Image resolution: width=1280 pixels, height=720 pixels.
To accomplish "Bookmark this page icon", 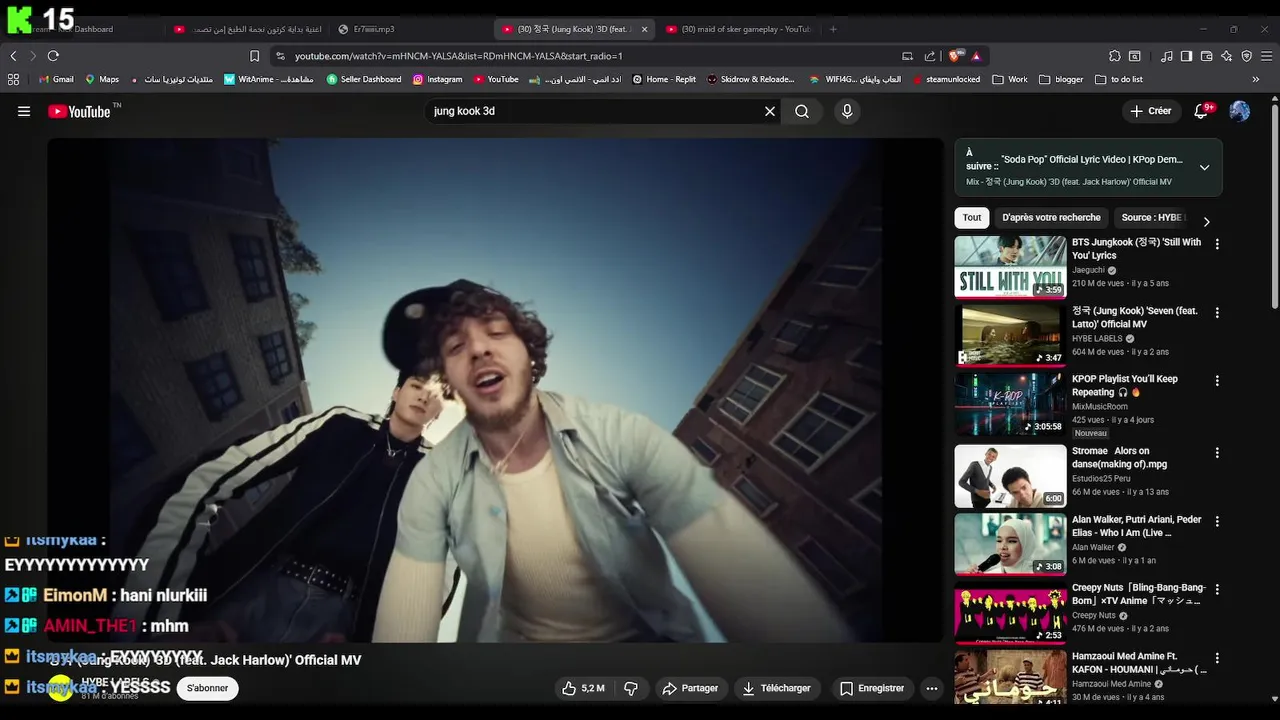I will (254, 56).
